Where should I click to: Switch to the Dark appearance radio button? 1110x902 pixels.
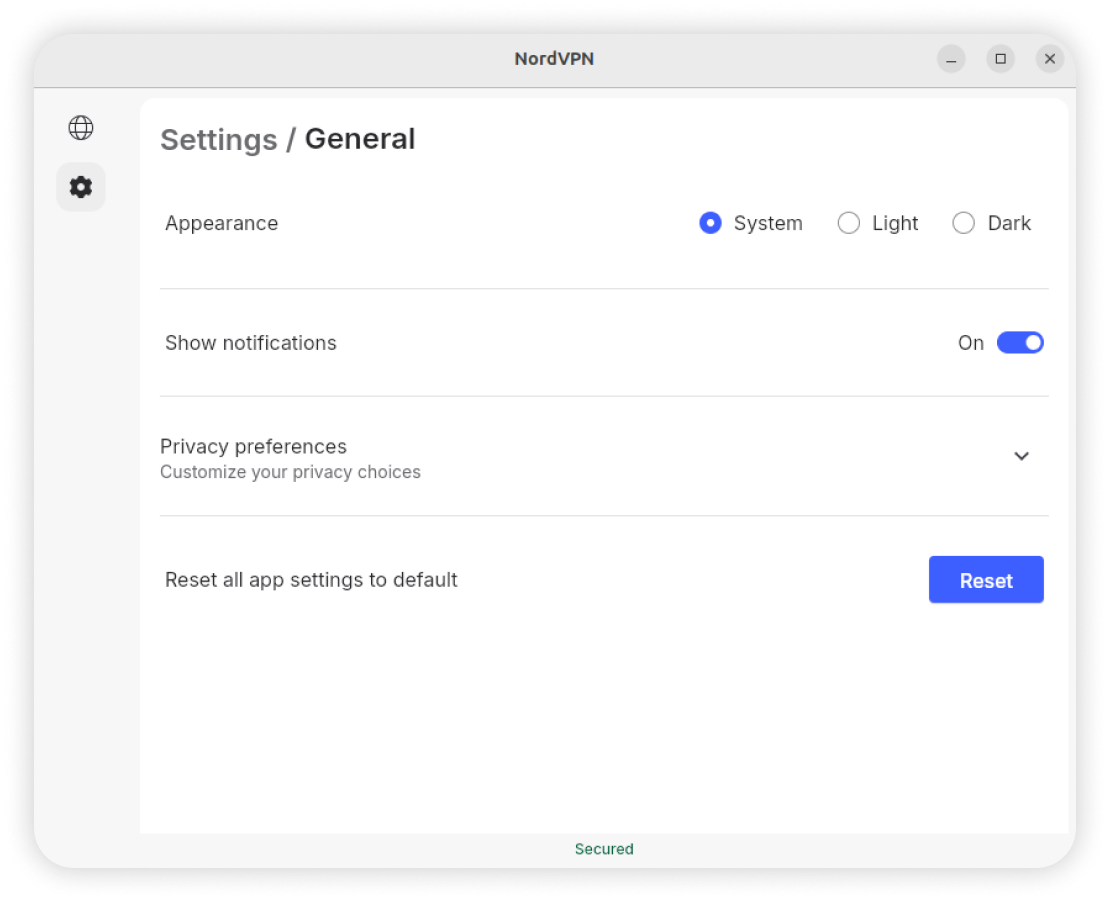(963, 223)
